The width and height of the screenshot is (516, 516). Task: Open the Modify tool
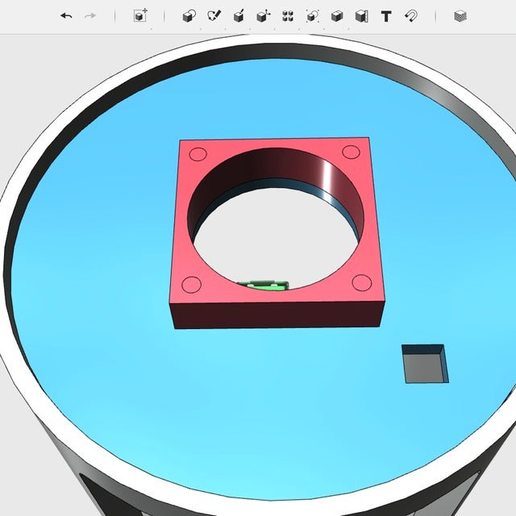coord(263,16)
